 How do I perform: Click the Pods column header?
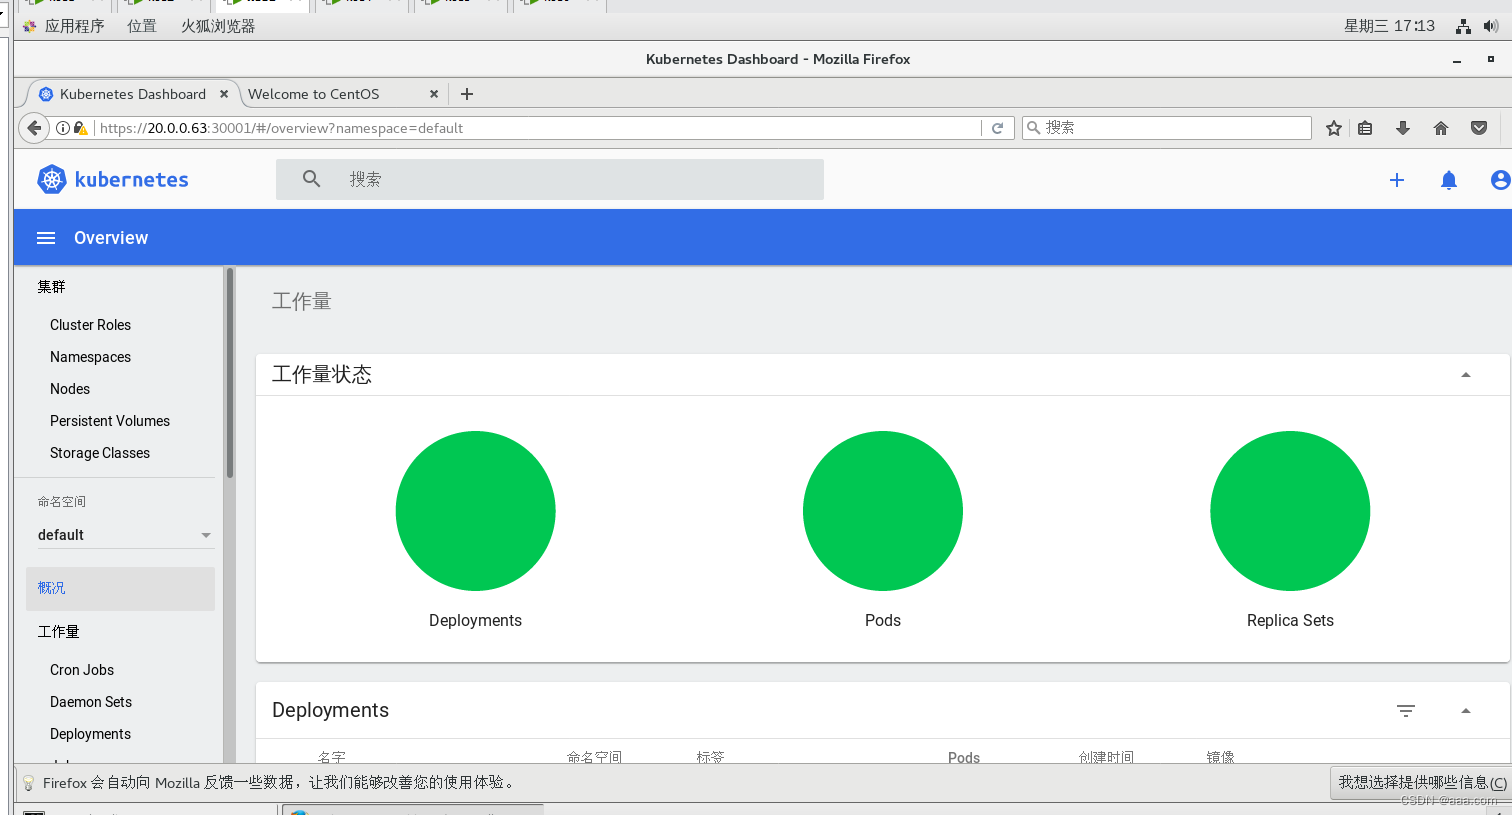click(964, 757)
